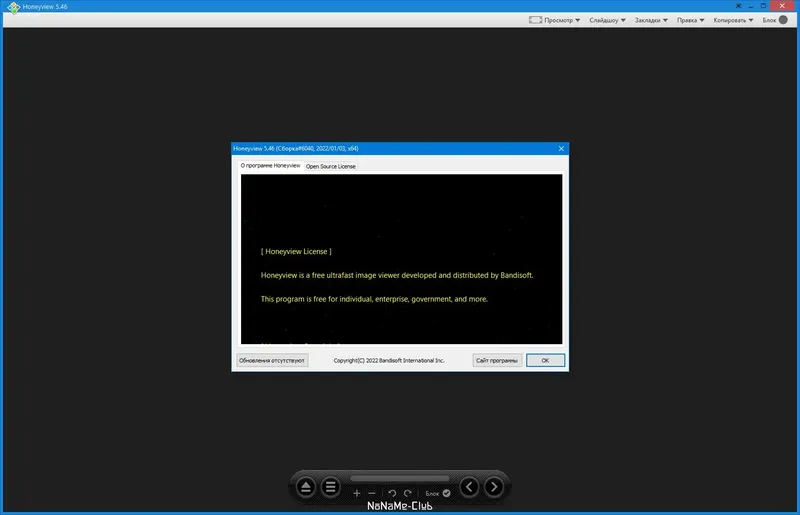800x515 pixels.
Task: Close the About Honeyview dialog
Action: tap(561, 149)
